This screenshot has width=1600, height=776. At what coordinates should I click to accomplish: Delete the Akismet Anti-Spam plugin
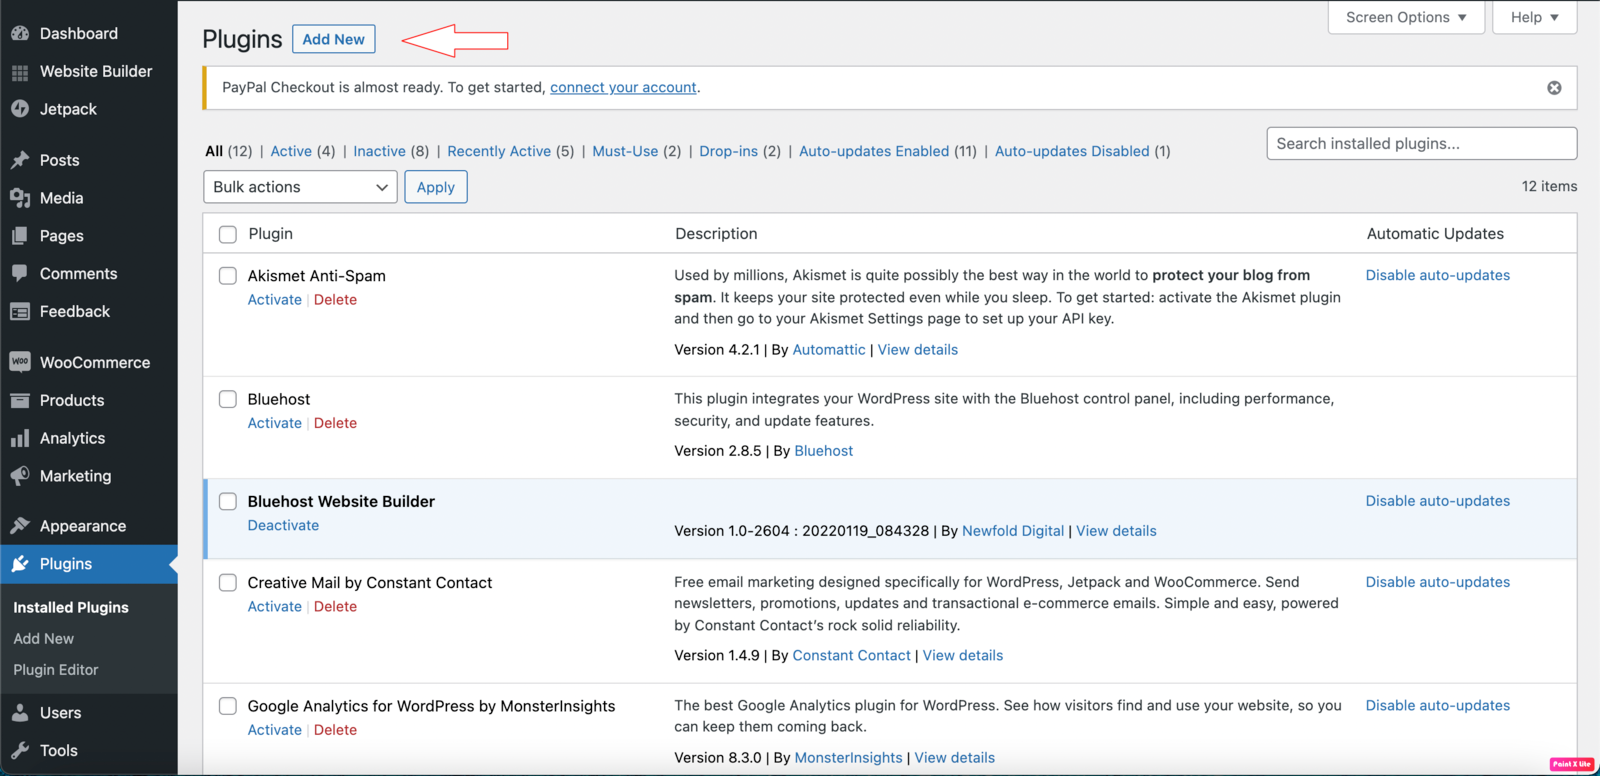pos(335,300)
